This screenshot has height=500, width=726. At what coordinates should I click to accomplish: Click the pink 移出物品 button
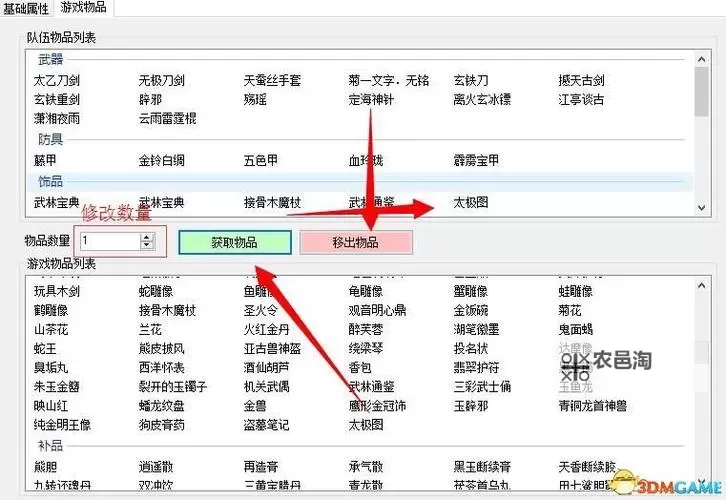[x=356, y=242]
